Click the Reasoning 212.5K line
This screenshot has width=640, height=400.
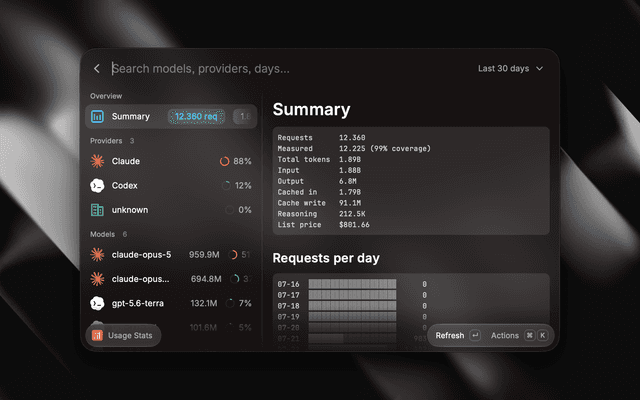tap(322, 214)
